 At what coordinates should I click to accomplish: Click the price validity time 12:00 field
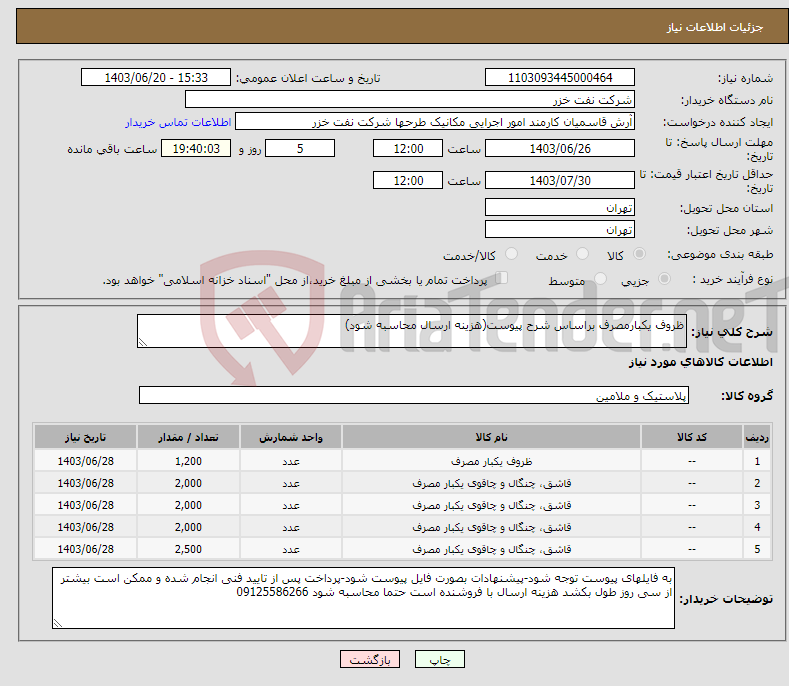tap(408, 180)
